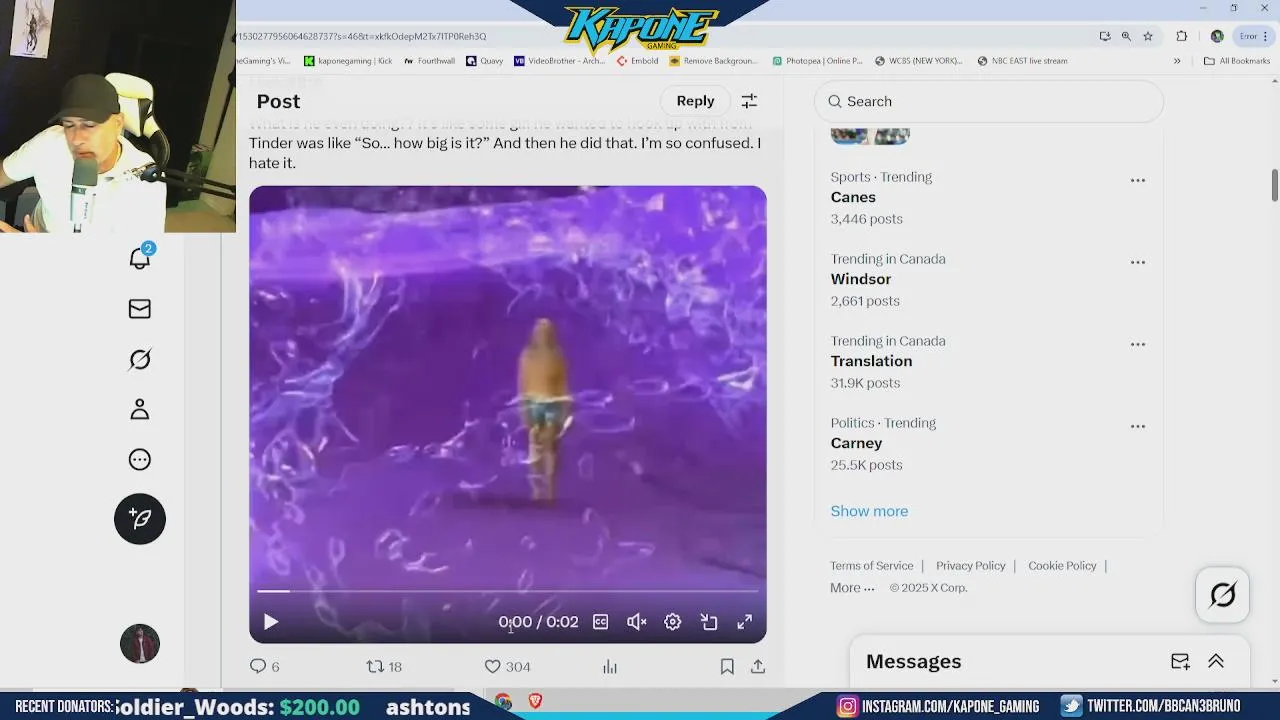View post analytics bar chart

pyautogui.click(x=610, y=666)
